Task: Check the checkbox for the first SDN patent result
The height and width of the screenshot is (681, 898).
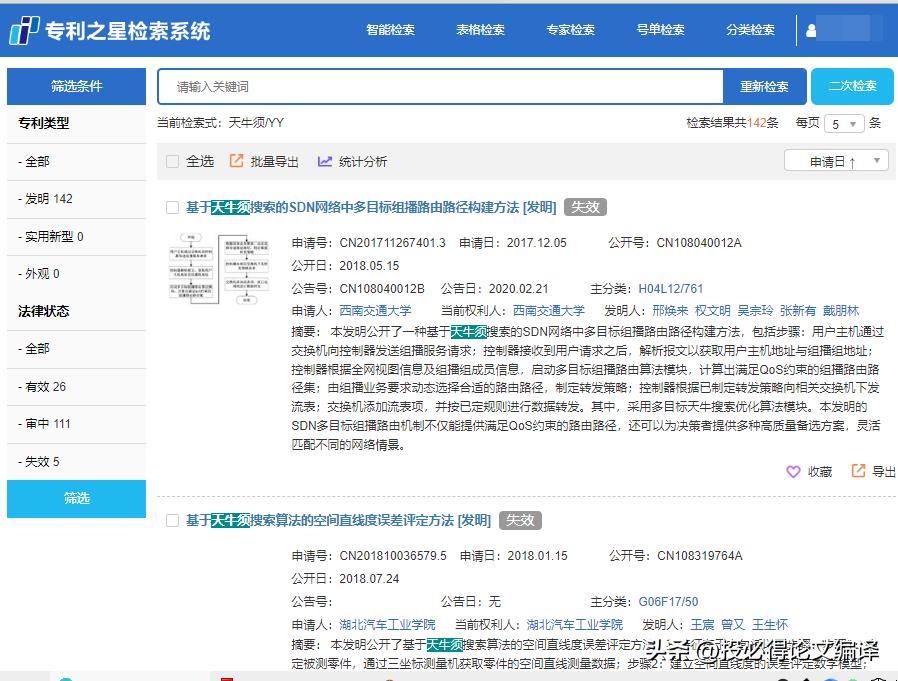Action: [x=172, y=208]
